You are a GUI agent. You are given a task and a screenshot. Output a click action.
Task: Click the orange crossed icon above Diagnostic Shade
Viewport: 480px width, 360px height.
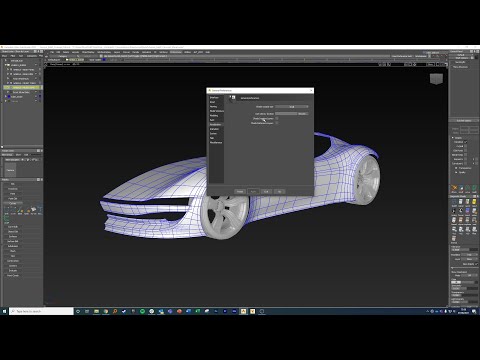[454, 188]
